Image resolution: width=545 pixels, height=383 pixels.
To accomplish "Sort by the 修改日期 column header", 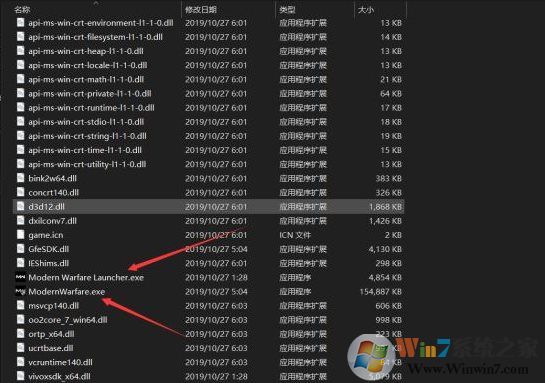I will [201, 9].
